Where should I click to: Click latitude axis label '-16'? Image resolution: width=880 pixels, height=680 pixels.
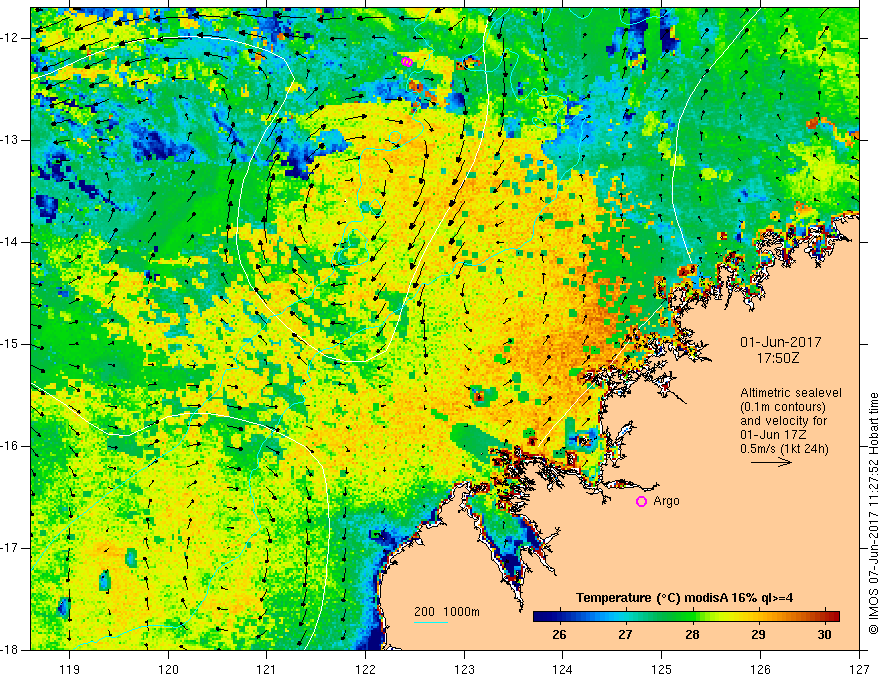click(x=11, y=446)
